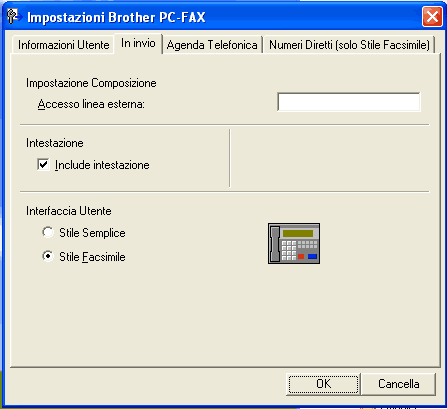The width and height of the screenshot is (447, 409).
Task: Select the Stile Semplice radio button
Action: (x=48, y=232)
